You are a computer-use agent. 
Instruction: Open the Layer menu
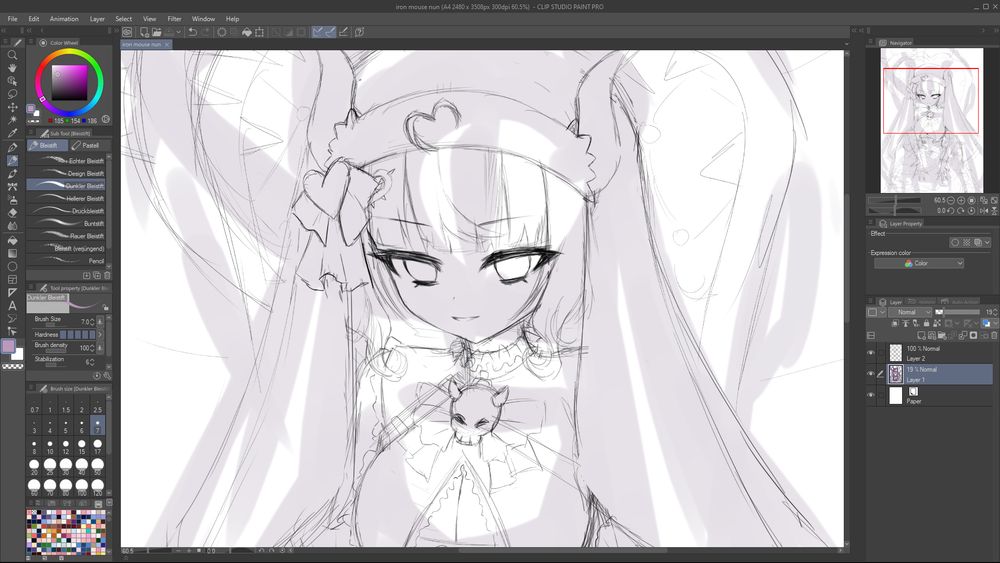97,19
